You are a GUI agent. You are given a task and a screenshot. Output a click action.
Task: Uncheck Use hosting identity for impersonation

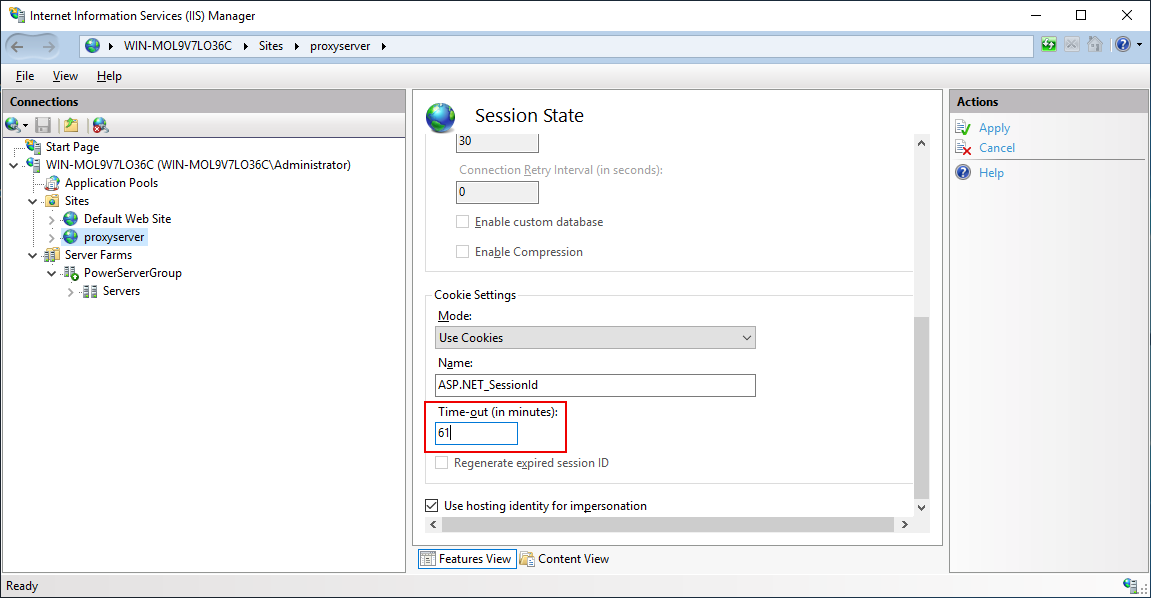(432, 506)
